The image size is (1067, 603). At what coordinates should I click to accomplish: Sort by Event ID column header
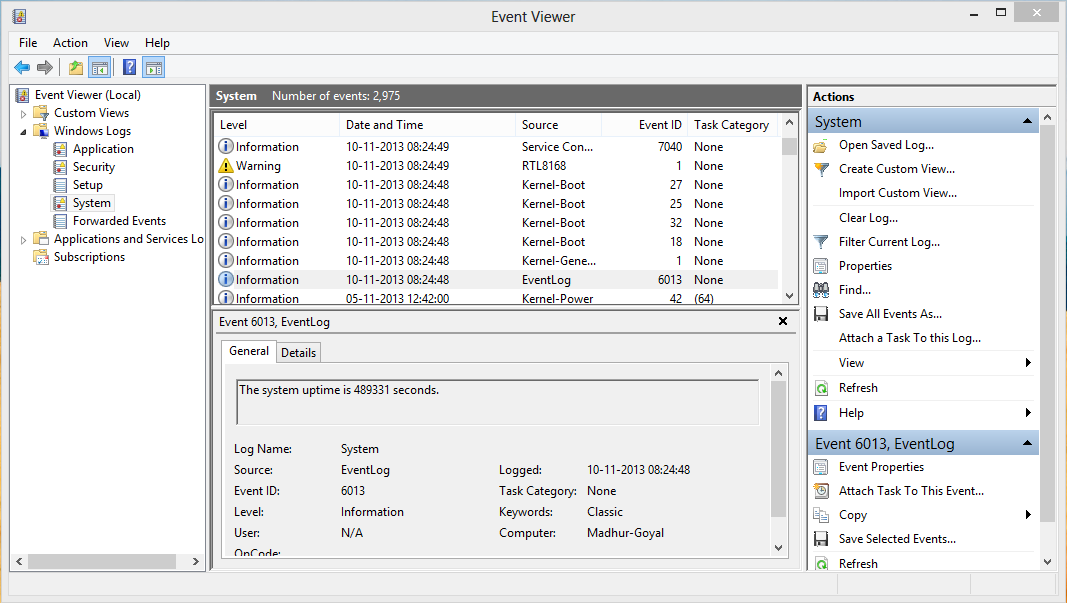click(x=644, y=125)
